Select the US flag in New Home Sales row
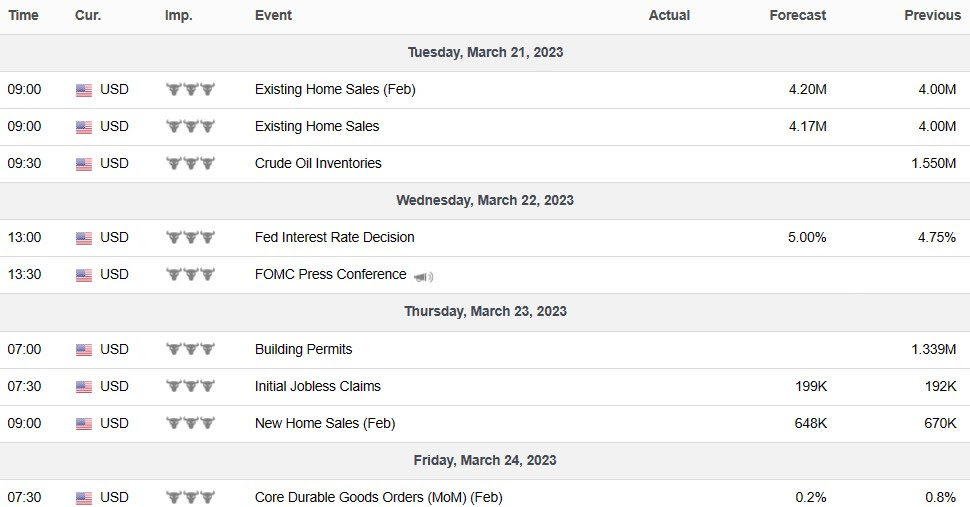Image resolution: width=970 pixels, height=507 pixels. click(x=84, y=424)
